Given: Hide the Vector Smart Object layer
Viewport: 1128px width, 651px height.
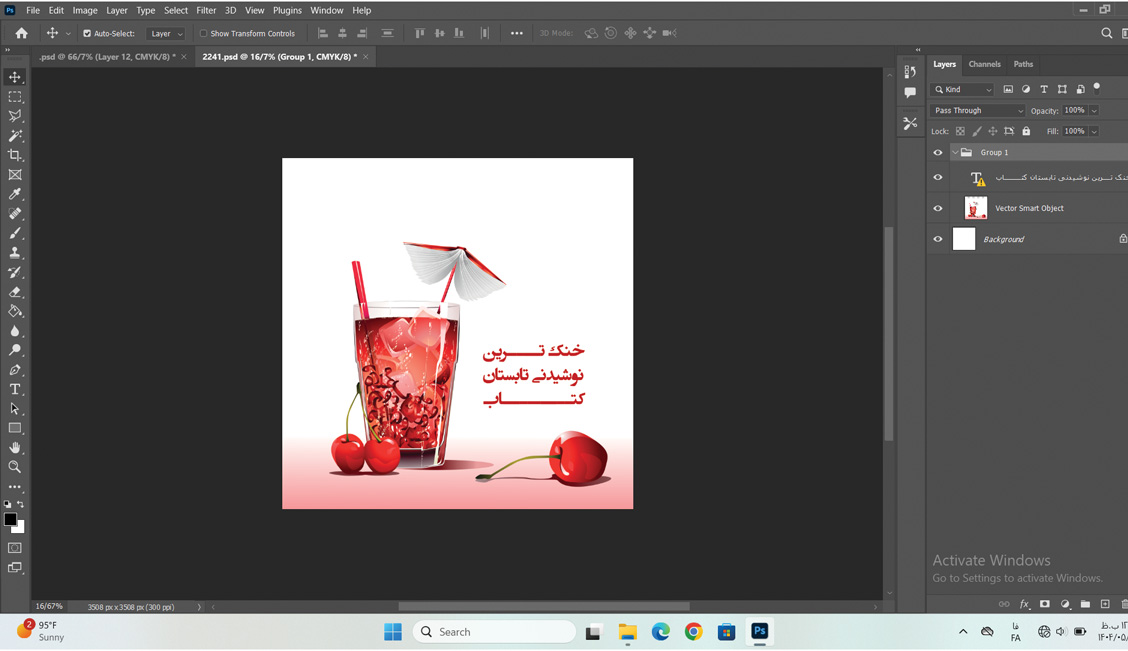Looking at the screenshot, I should click(937, 209).
